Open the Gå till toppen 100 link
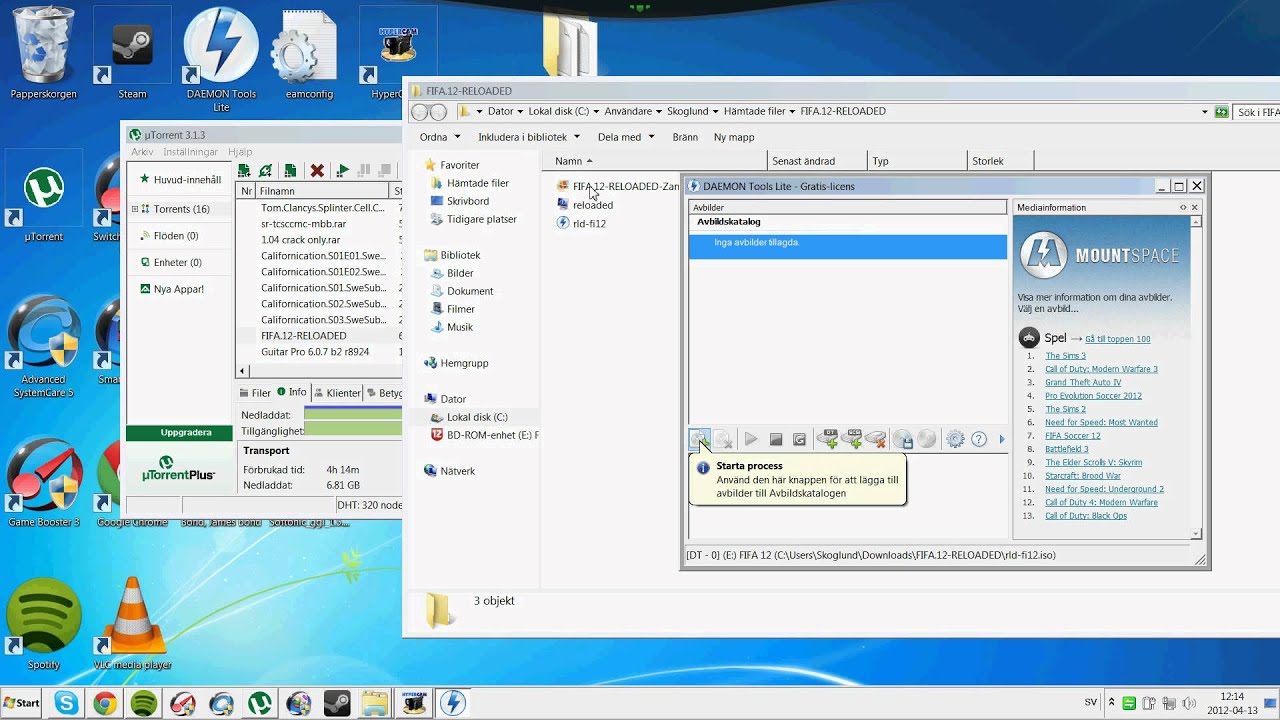Viewport: 1280px width, 720px height. pyautogui.click(x=1117, y=339)
